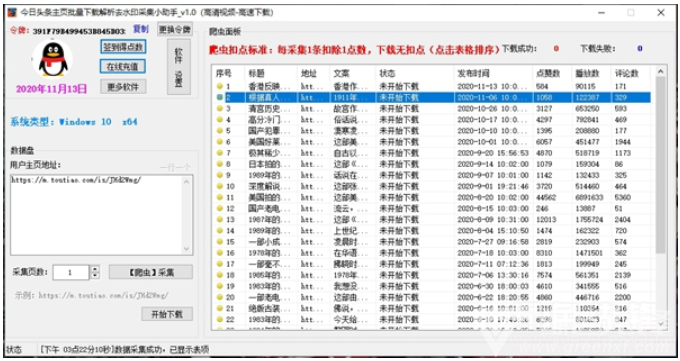Sort by the 地址 column header
Screen dimensions: 680x361
[308, 73]
